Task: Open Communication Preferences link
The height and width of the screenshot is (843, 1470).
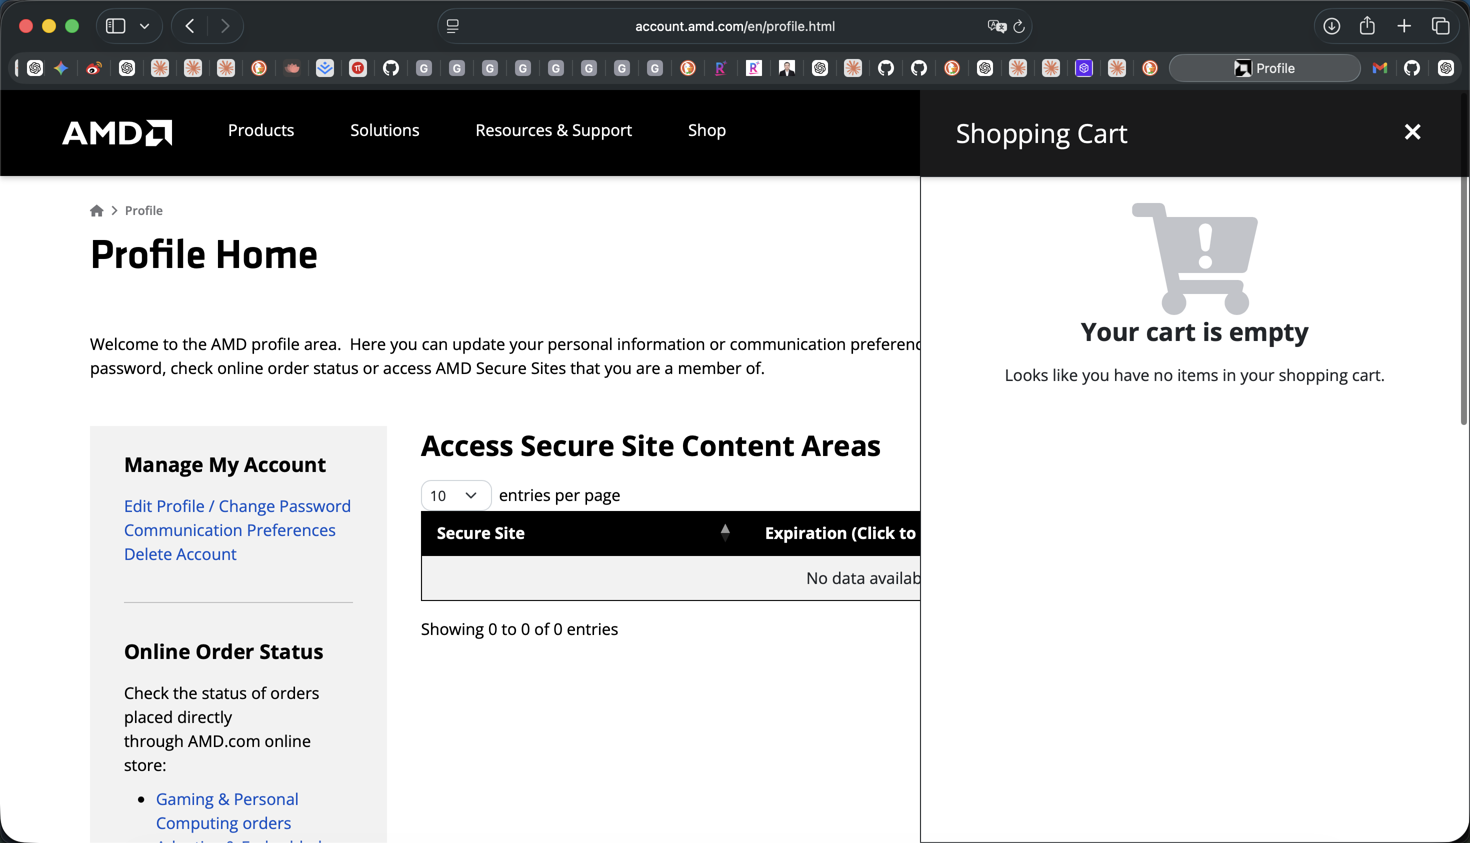Action: [230, 530]
